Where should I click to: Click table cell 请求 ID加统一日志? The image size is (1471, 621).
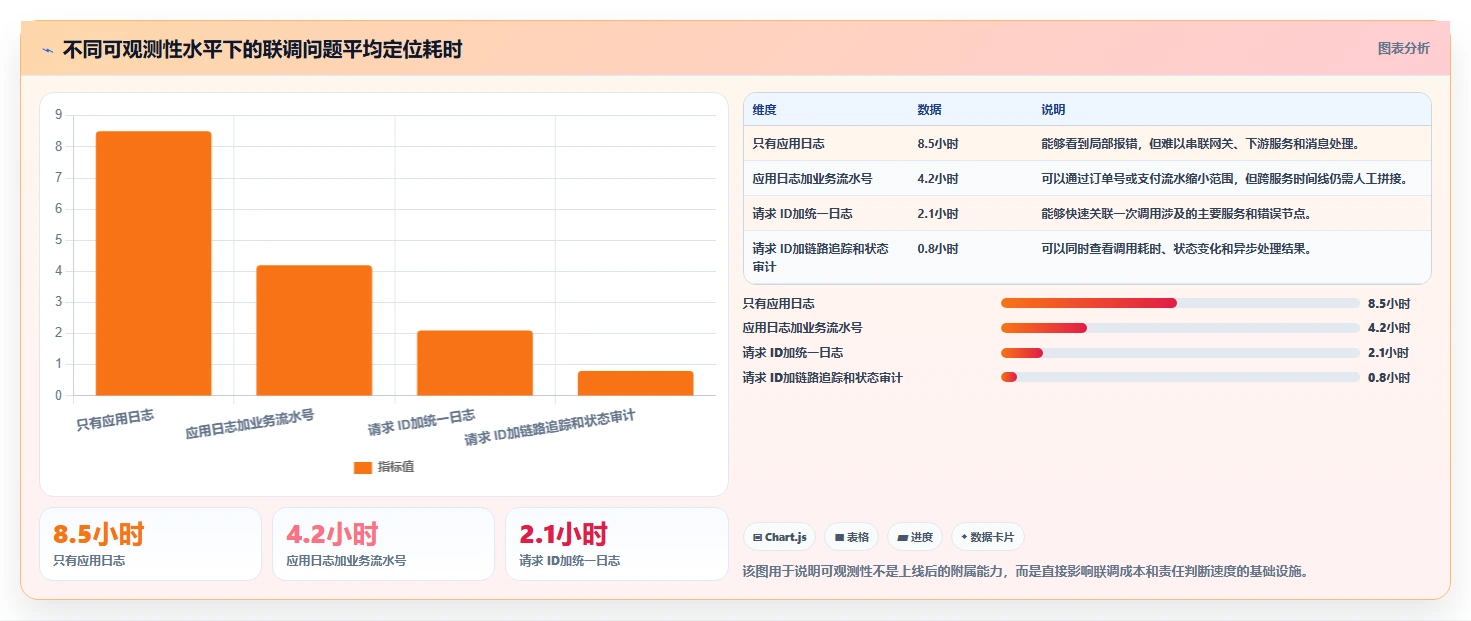(x=803, y=214)
